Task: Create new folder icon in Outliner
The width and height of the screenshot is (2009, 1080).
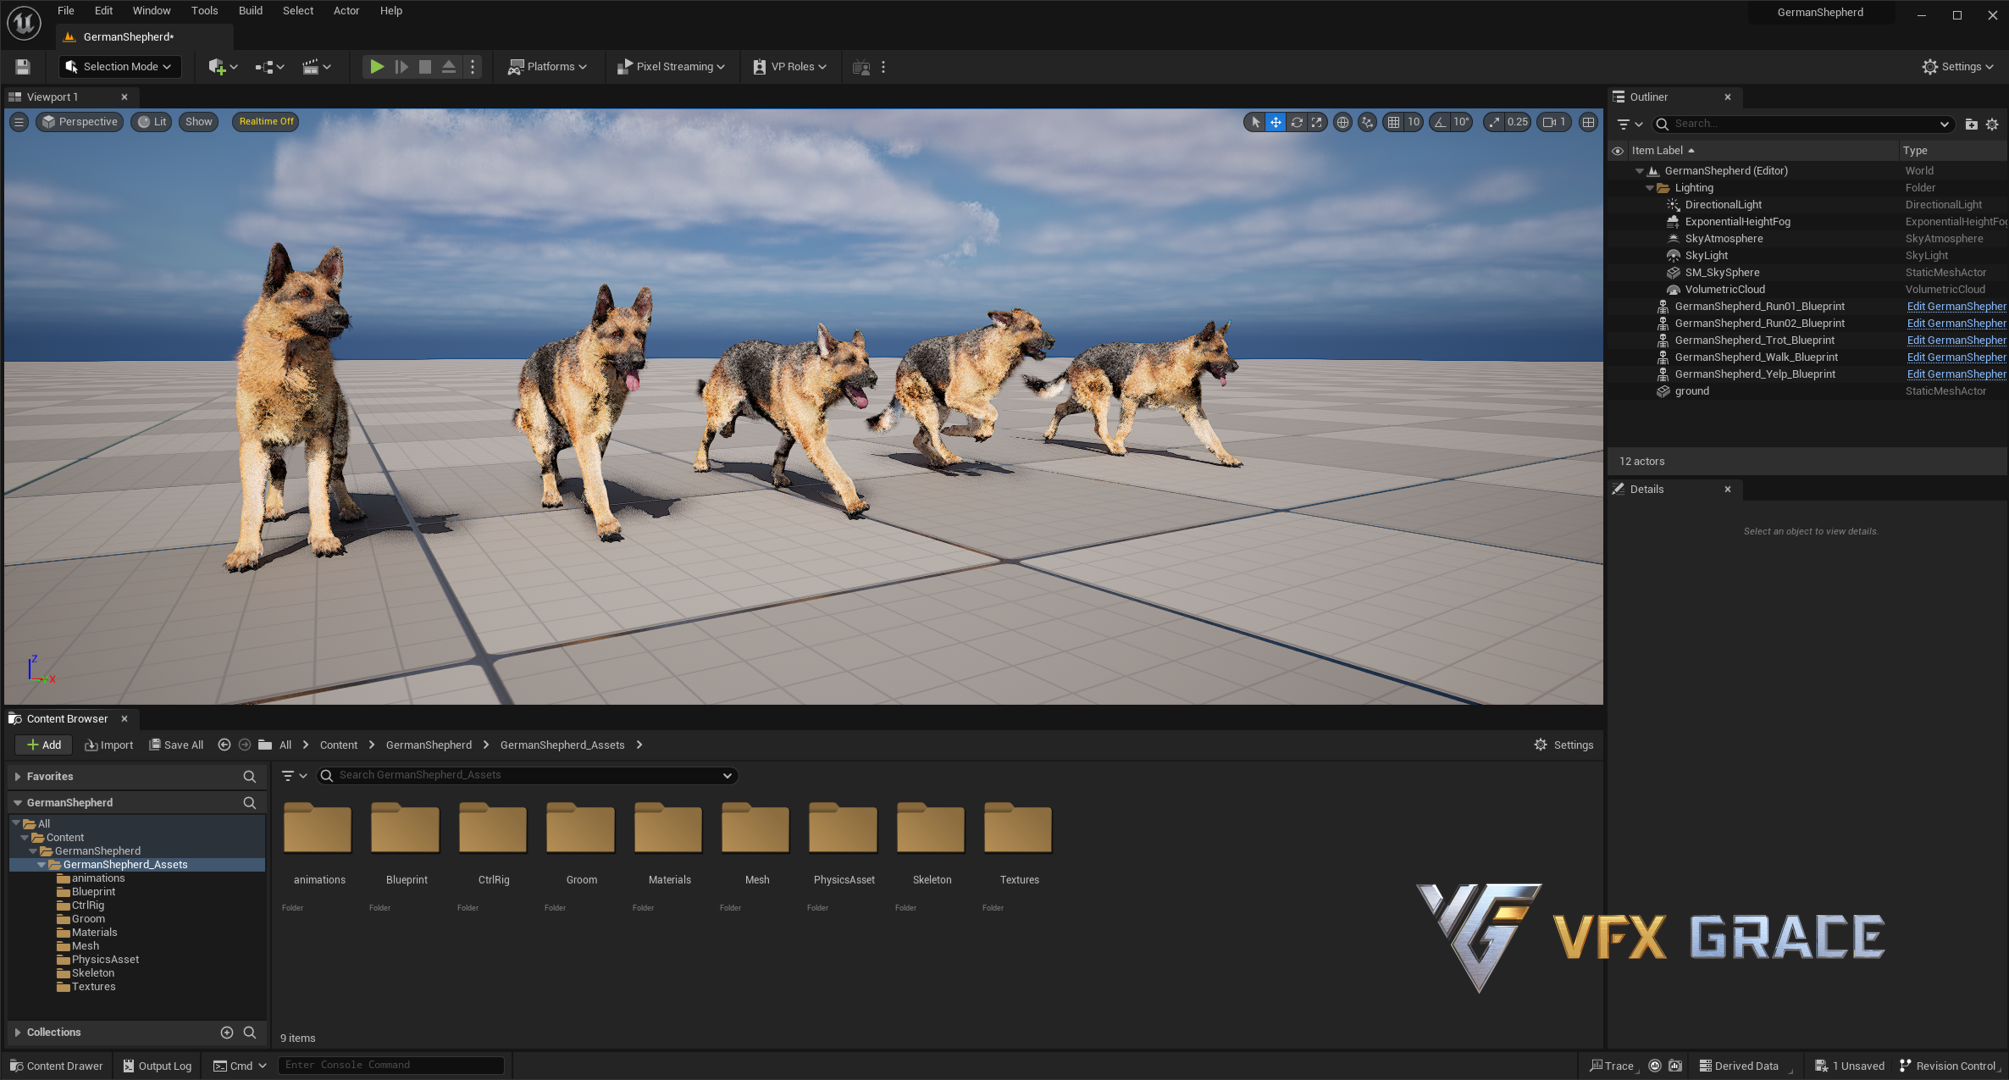Action: point(1971,124)
